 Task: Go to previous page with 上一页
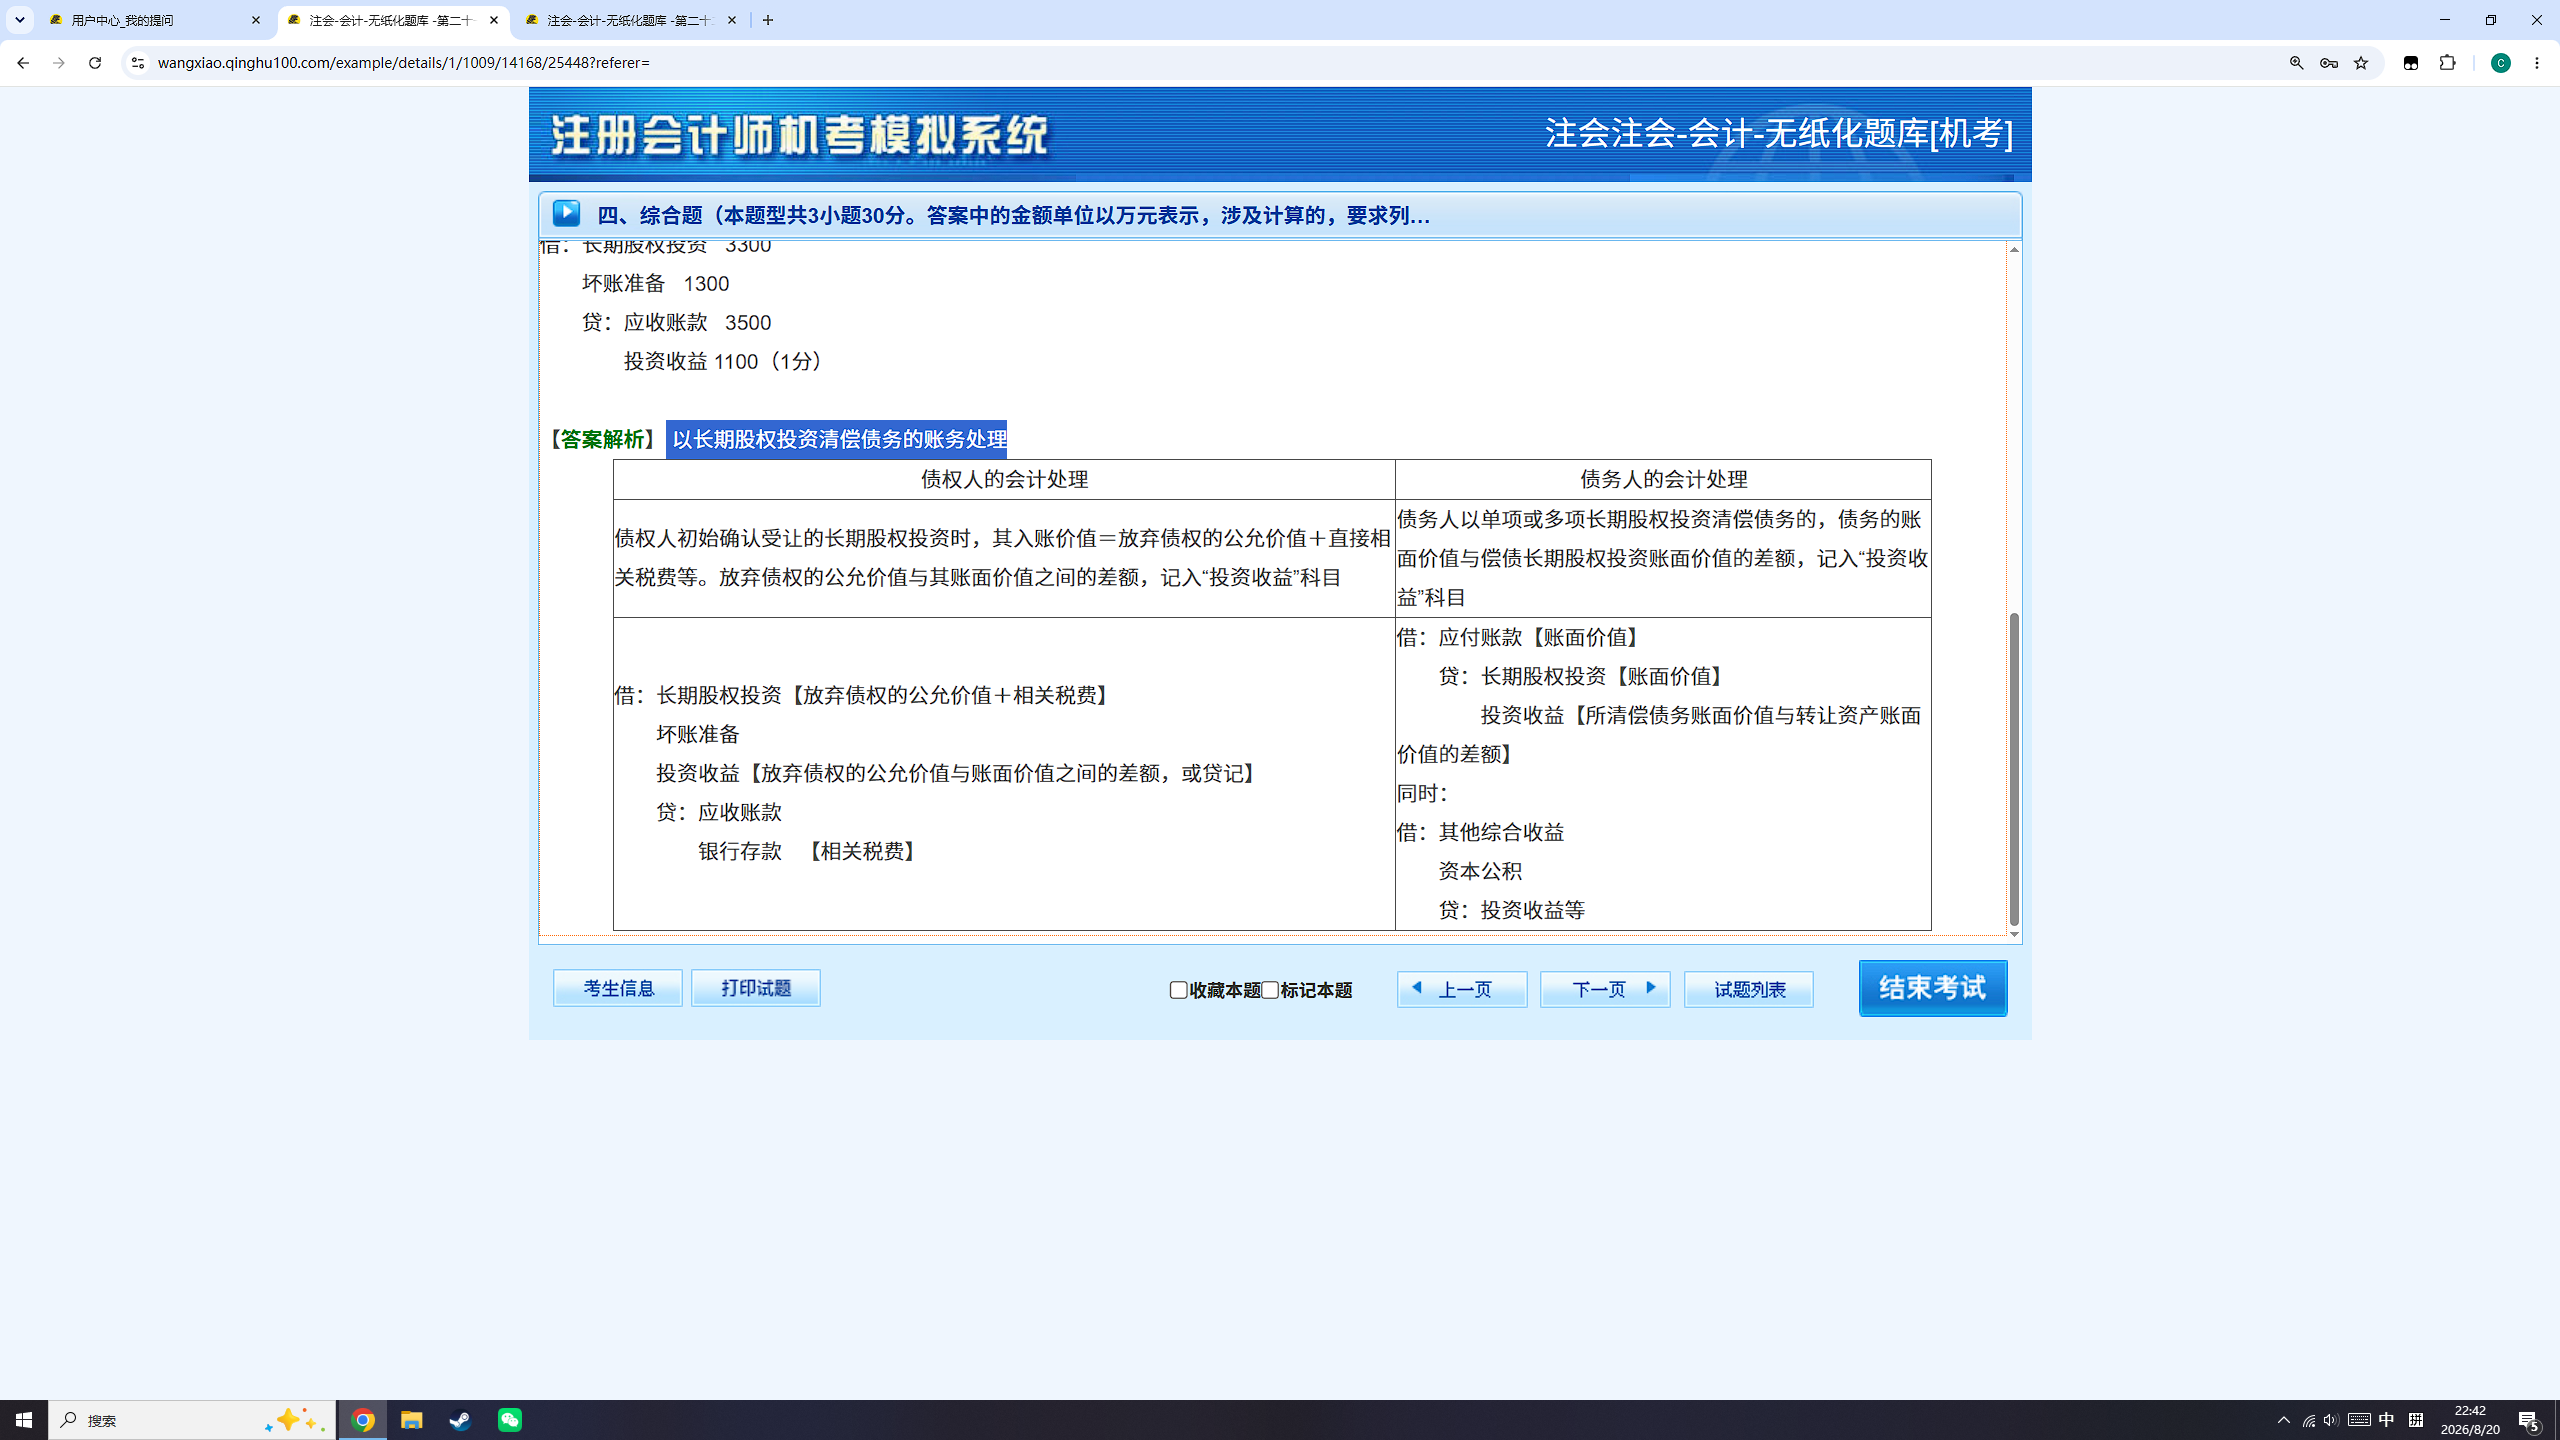[x=1462, y=989]
